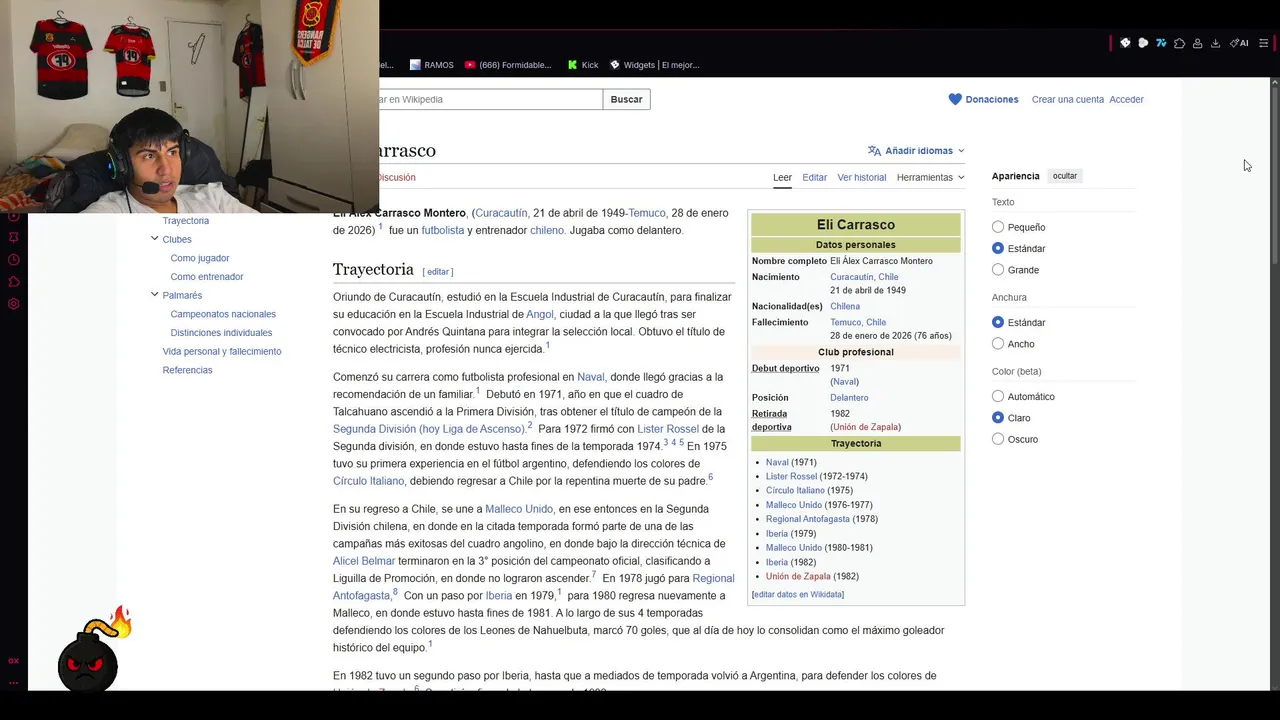Viewport: 1280px width, 720px height.
Task: Select Pequeño text size
Action: point(998,227)
